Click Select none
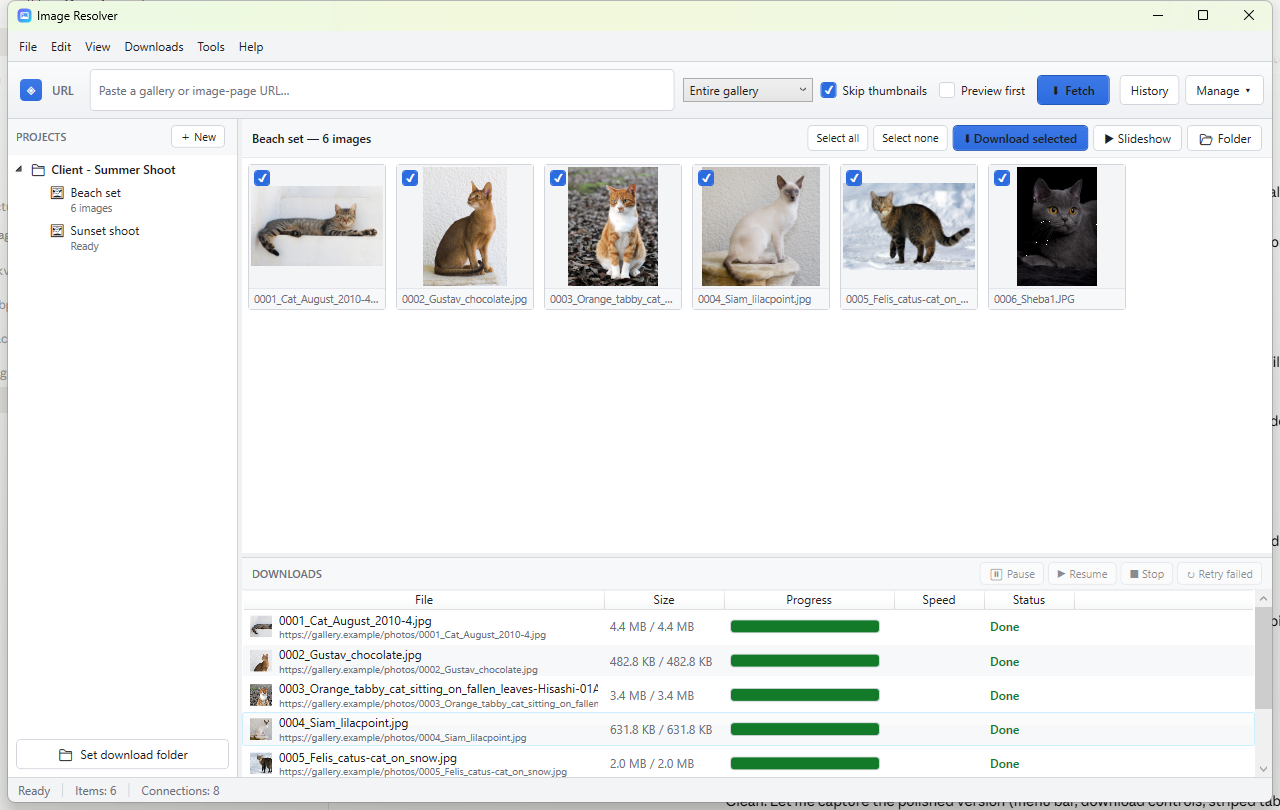1280x810 pixels. (x=910, y=138)
